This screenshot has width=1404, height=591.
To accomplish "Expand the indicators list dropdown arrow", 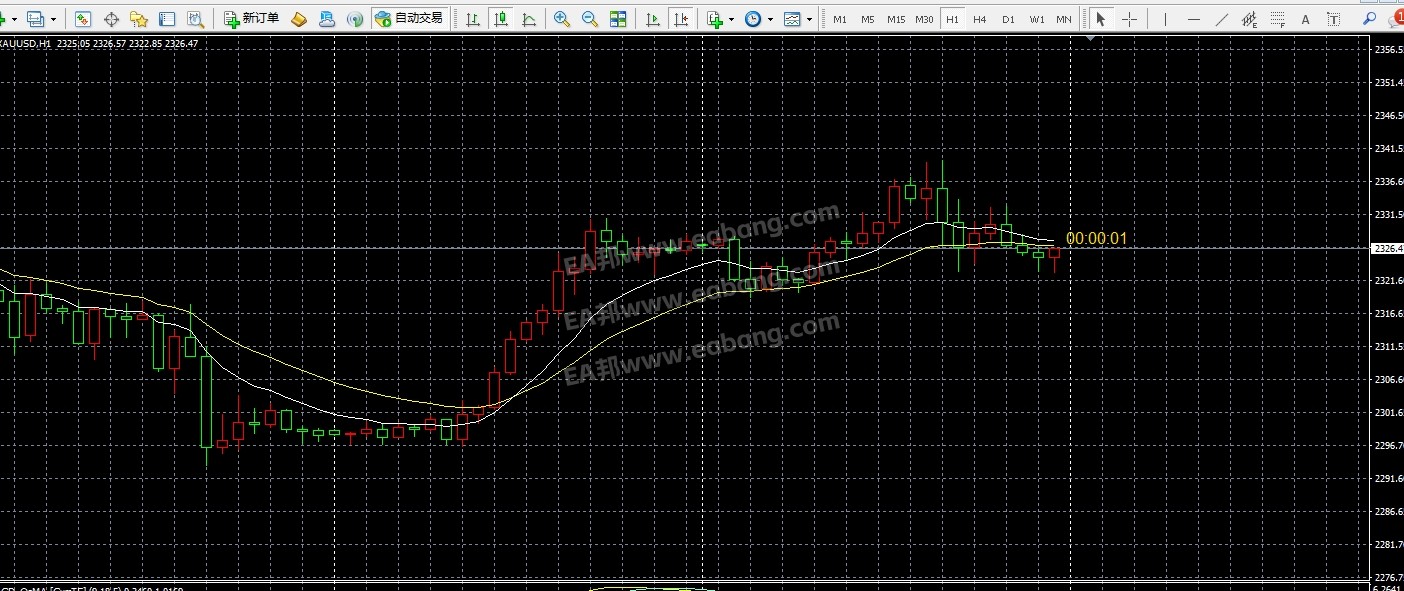I will click(x=731, y=19).
